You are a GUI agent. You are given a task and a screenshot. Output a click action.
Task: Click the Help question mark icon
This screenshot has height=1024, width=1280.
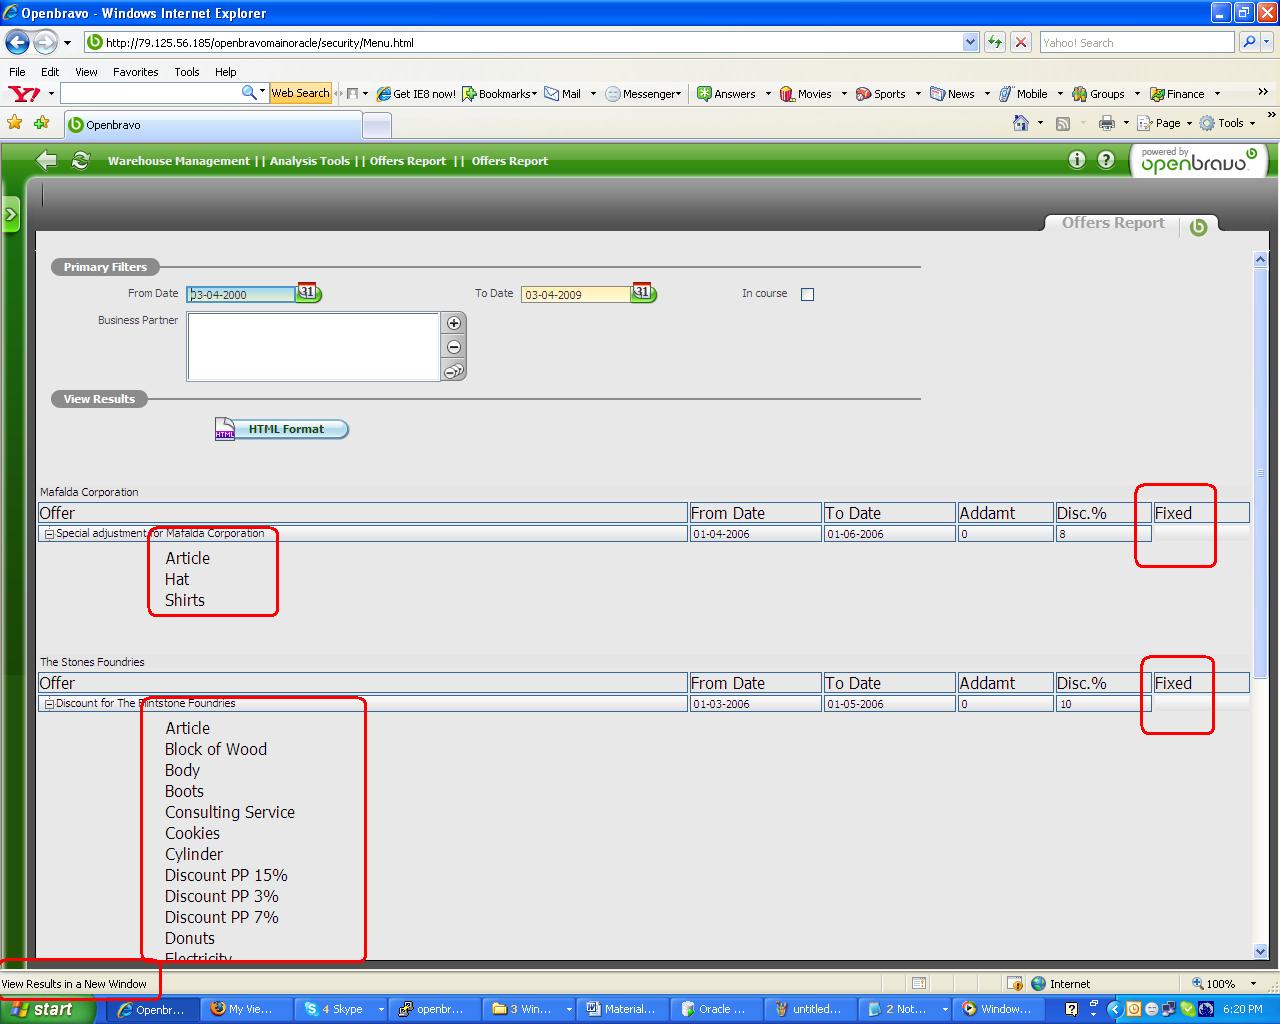[1105, 160]
